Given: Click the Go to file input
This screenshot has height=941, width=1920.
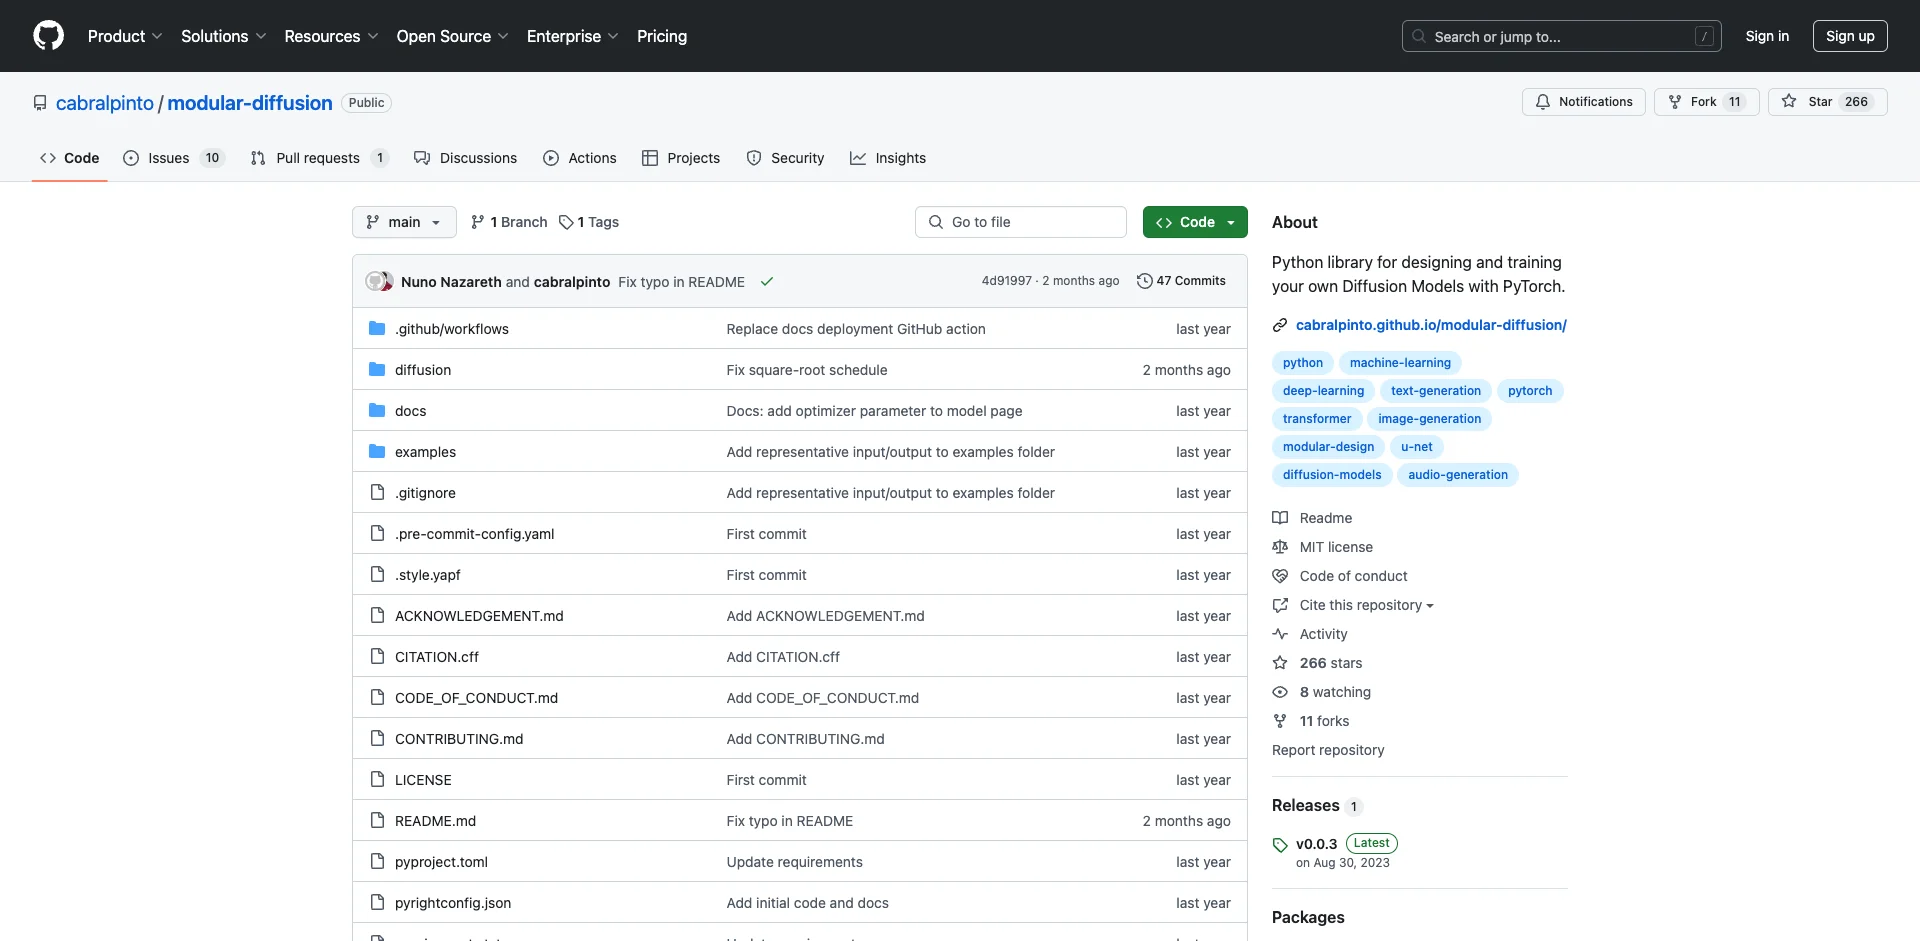Looking at the screenshot, I should [x=1021, y=222].
